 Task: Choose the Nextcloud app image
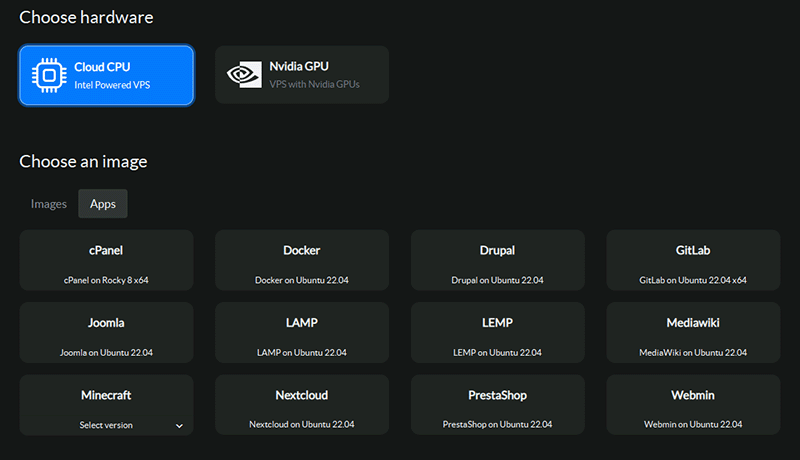click(302, 405)
